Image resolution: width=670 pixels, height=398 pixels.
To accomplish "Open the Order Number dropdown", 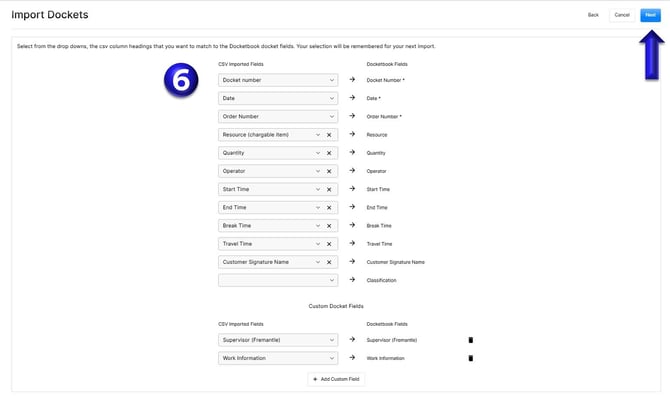I will click(x=278, y=116).
